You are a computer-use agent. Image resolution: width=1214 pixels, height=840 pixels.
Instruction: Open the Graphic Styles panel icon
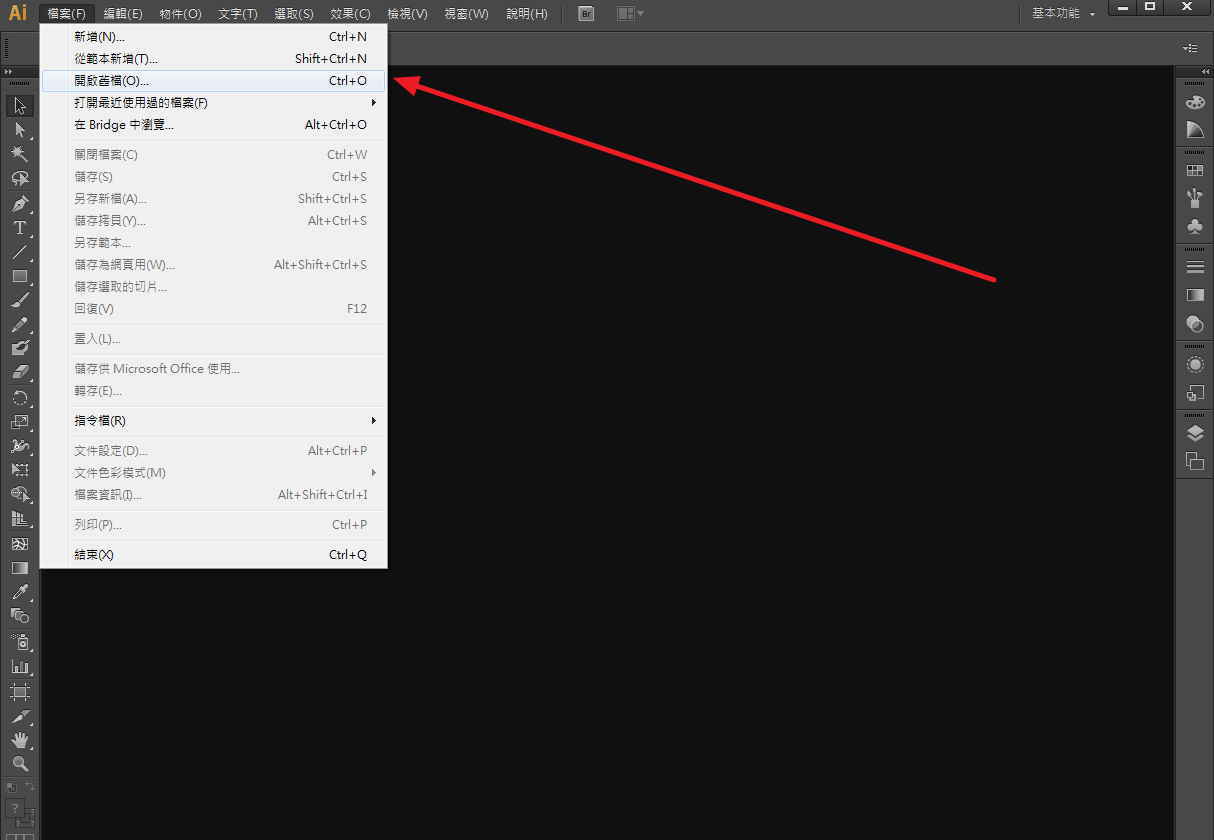(1195, 392)
